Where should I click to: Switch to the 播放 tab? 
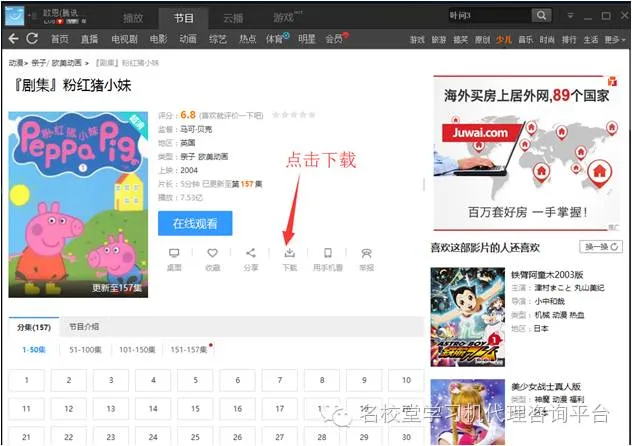pos(133,18)
